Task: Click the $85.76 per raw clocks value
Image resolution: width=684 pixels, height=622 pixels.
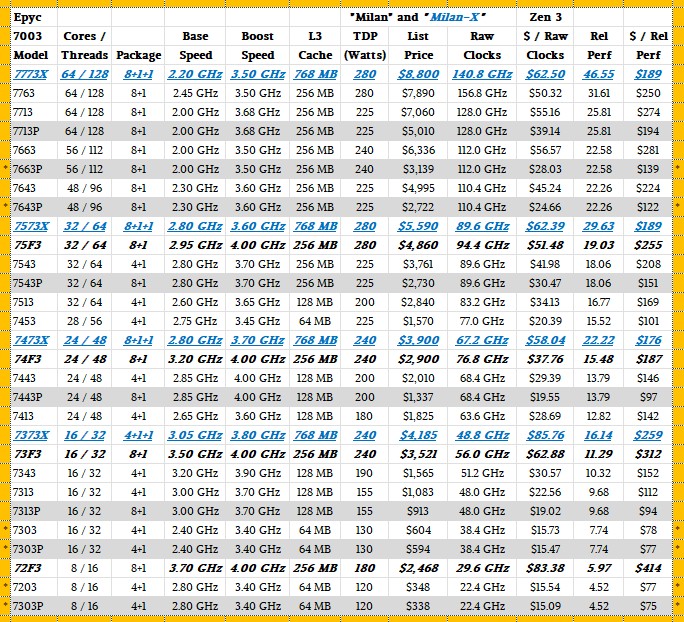Action: pyautogui.click(x=545, y=435)
